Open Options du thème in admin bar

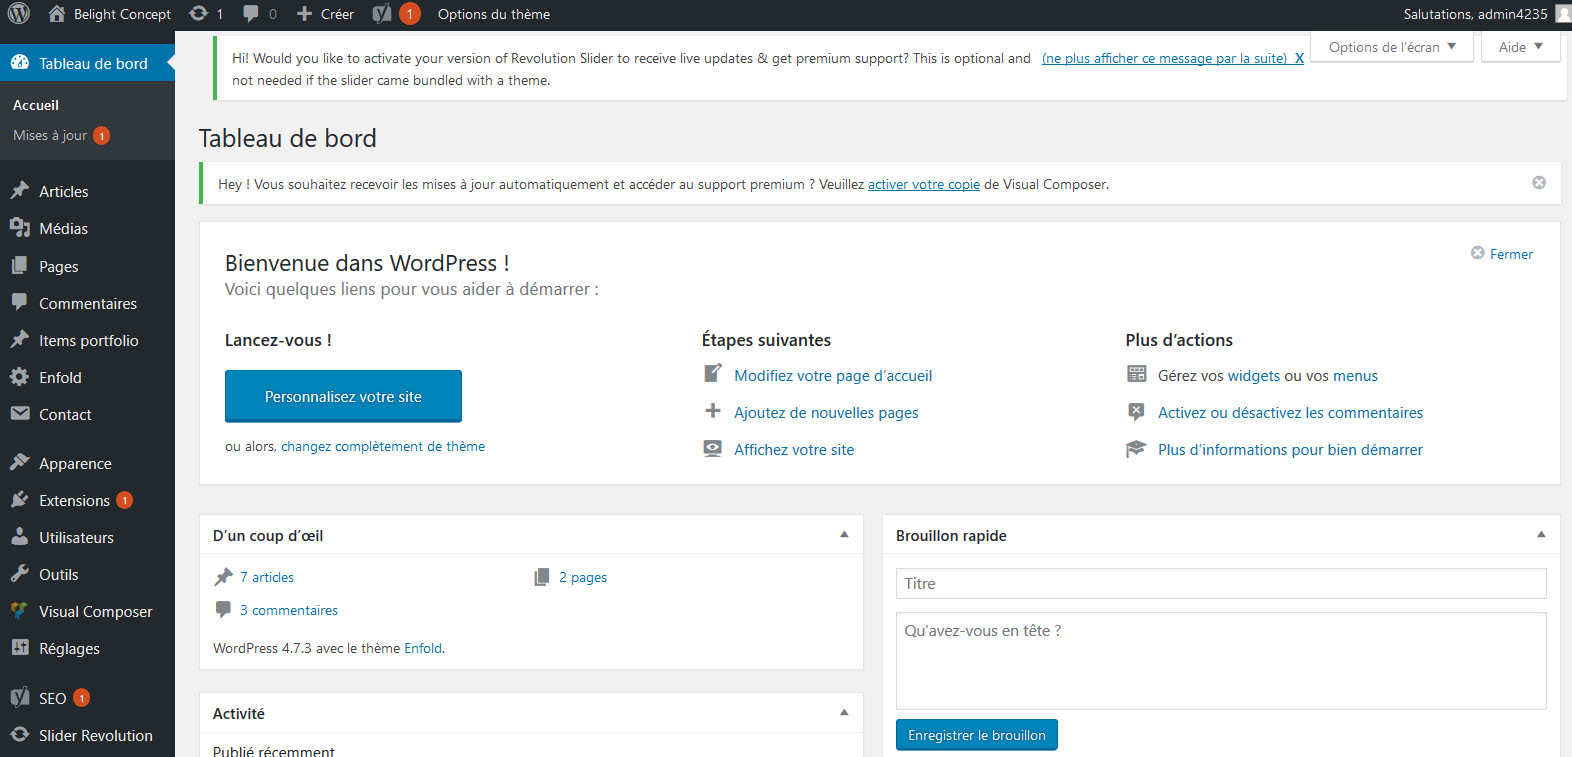click(x=494, y=14)
